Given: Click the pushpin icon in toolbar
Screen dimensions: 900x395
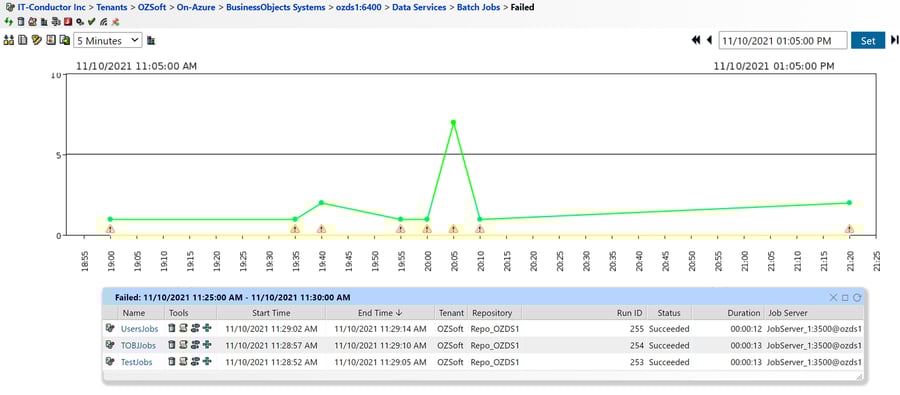Looking at the screenshot, I should click(115, 22).
